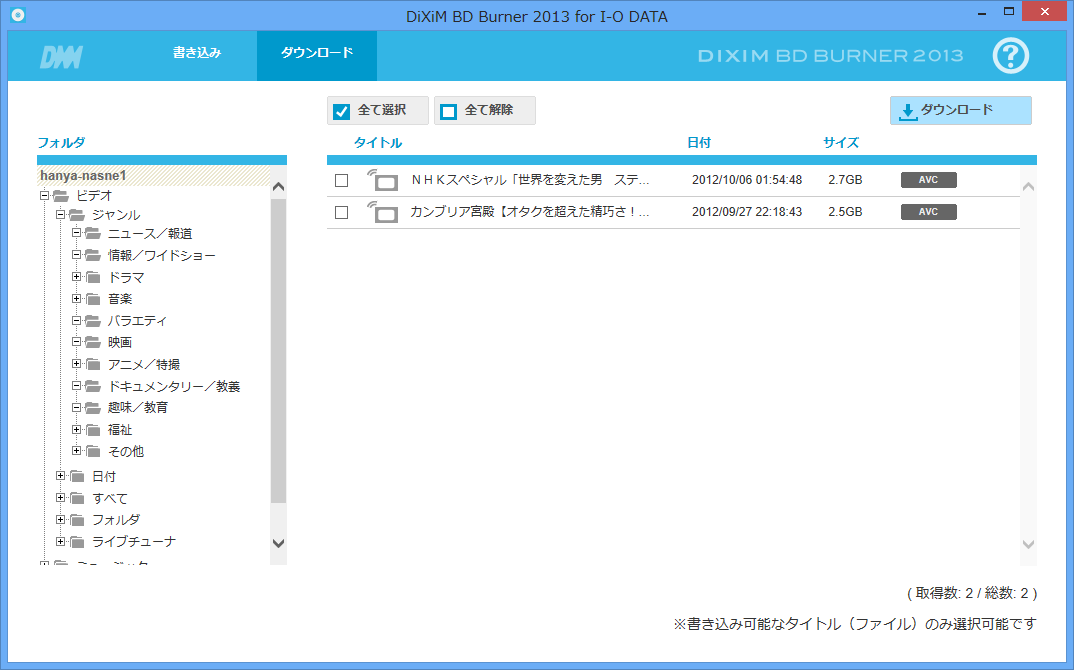This screenshot has width=1074, height=670.
Task: Expand the 日付 tree node
Action: point(61,476)
